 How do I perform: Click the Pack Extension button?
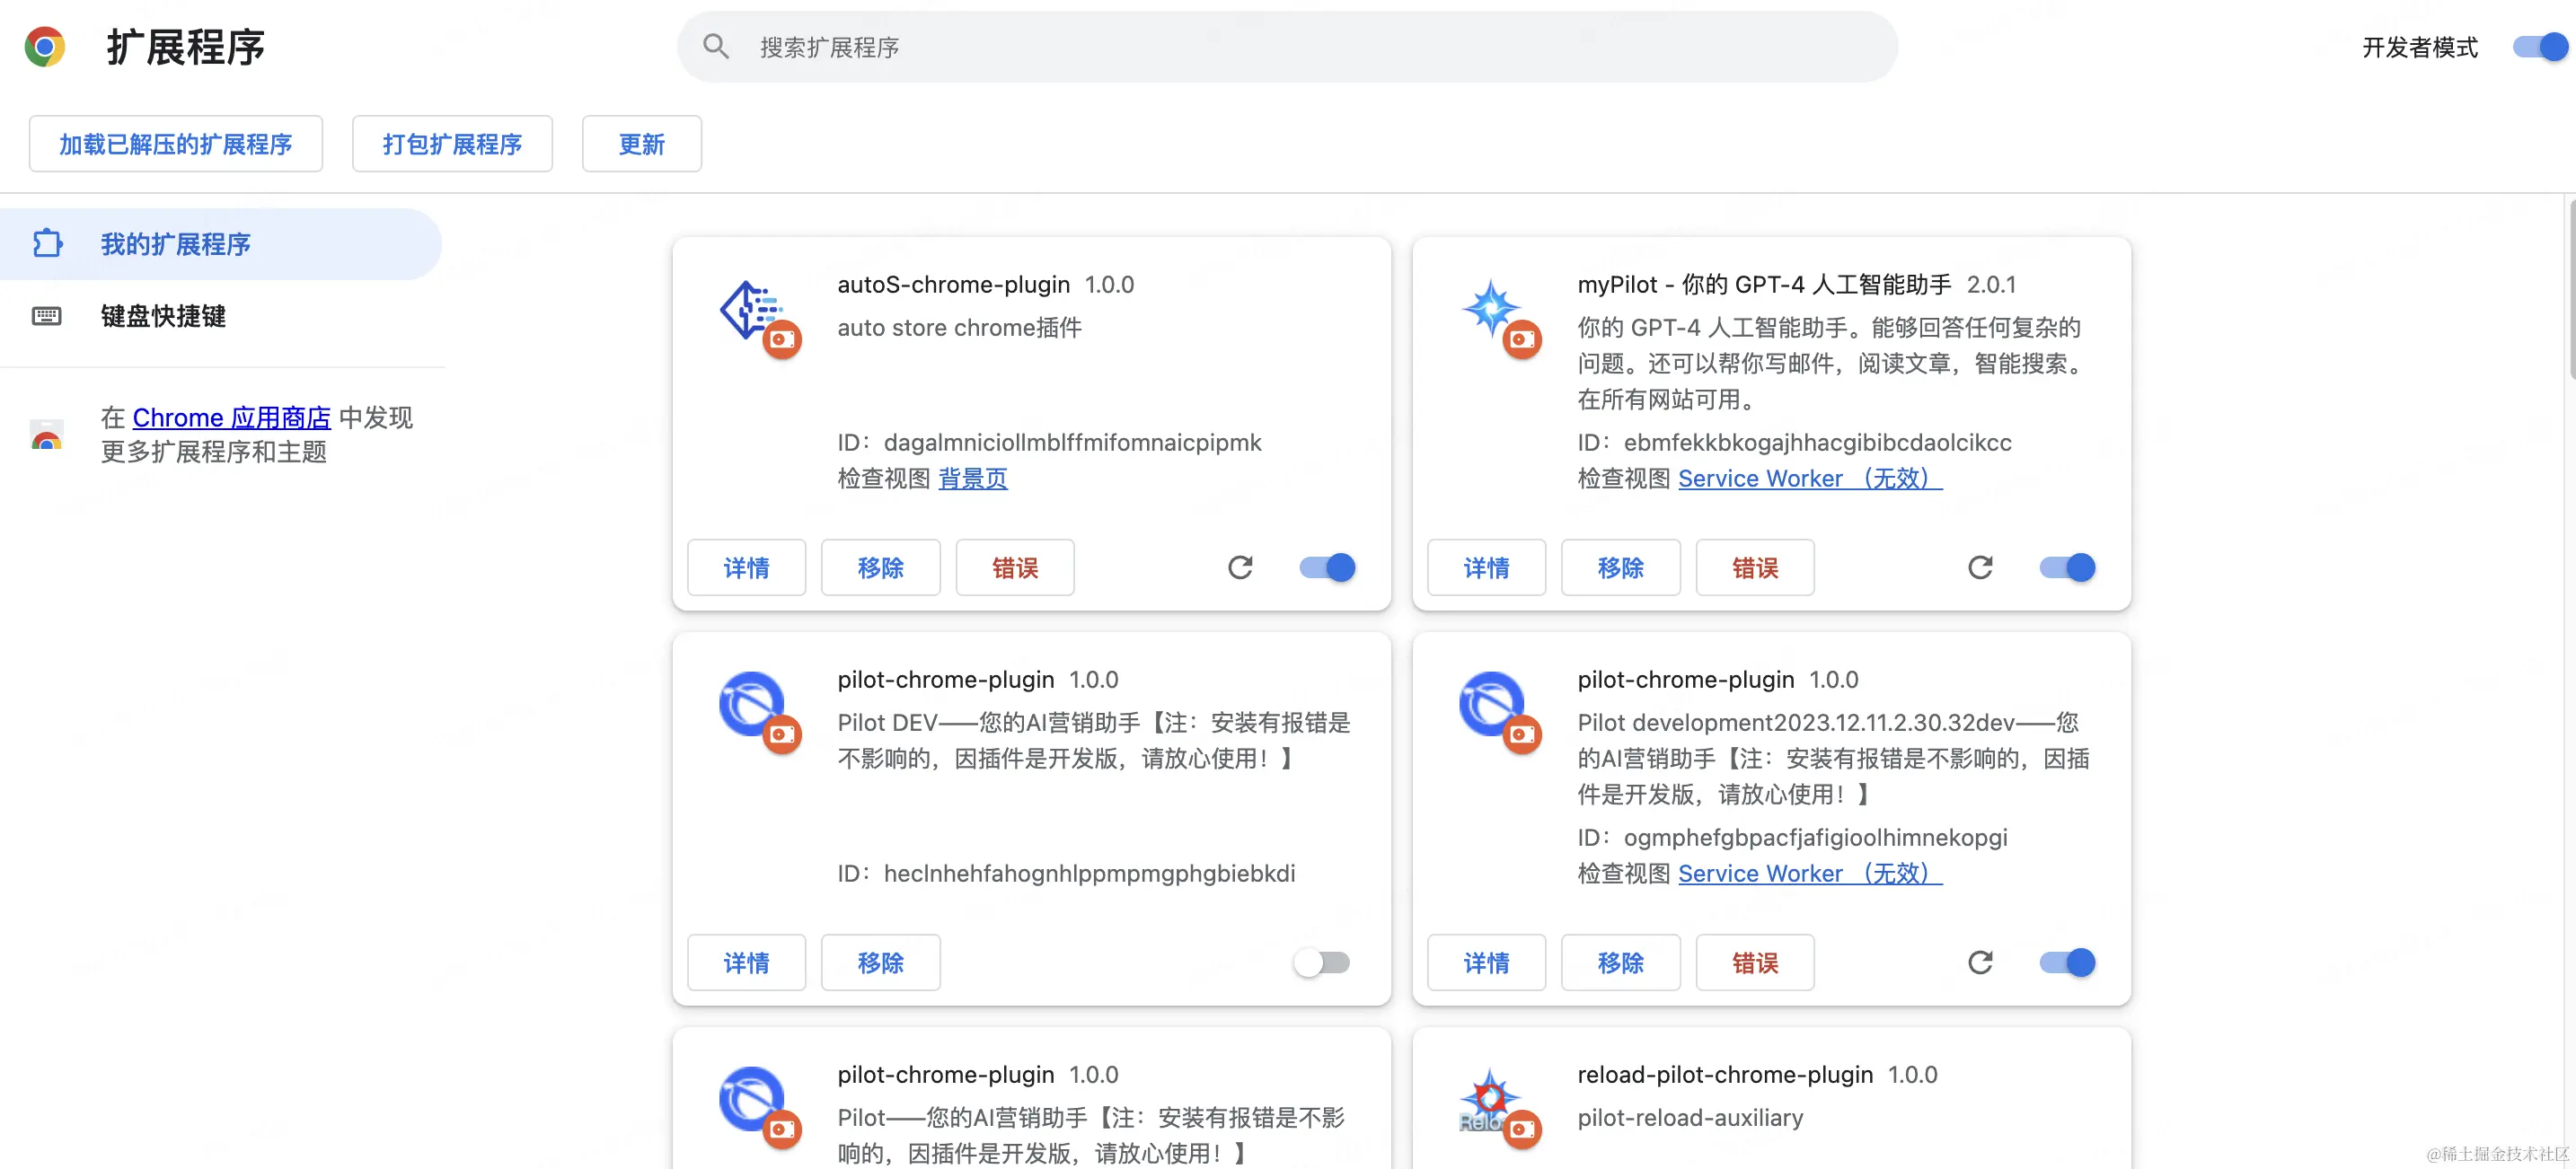tap(452, 144)
